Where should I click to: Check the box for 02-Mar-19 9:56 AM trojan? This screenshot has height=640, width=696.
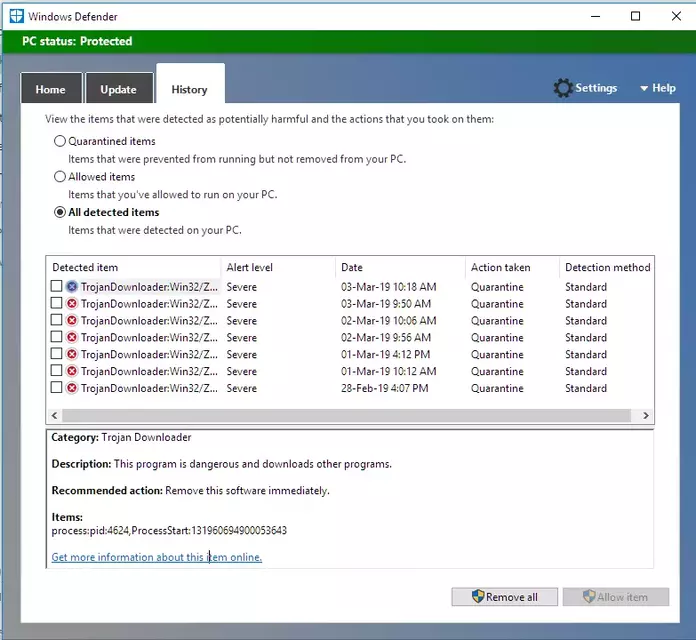tap(56, 337)
